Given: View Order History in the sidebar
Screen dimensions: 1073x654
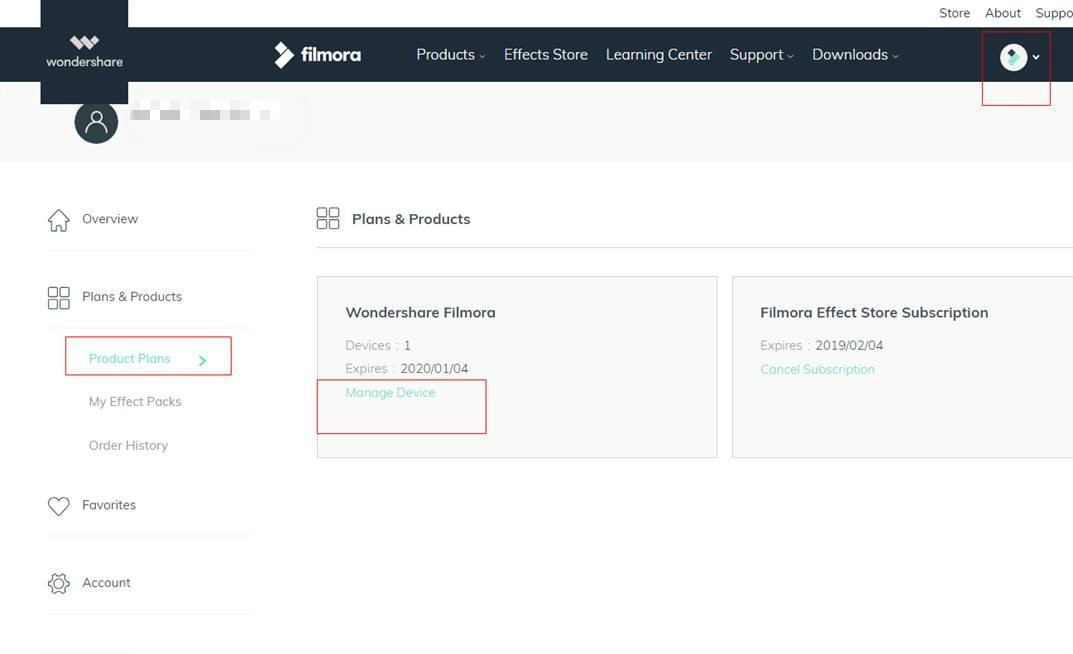Looking at the screenshot, I should [128, 445].
